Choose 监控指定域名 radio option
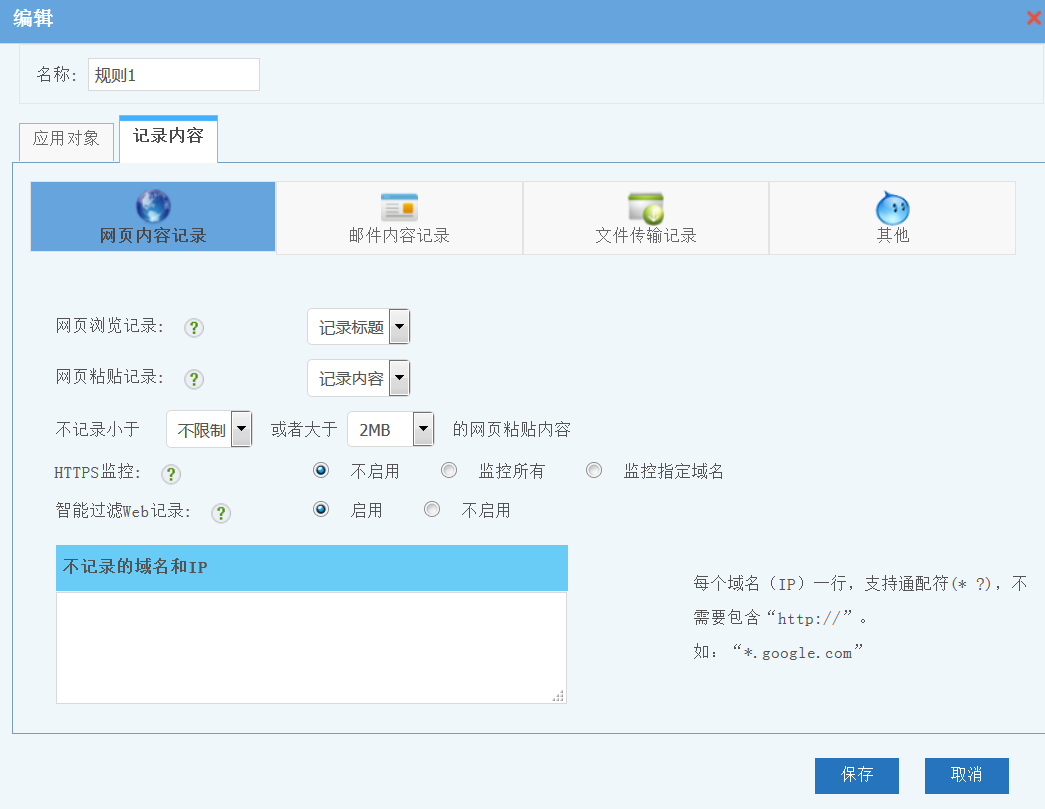Viewport: 1045px width, 809px height. pyautogui.click(x=594, y=470)
